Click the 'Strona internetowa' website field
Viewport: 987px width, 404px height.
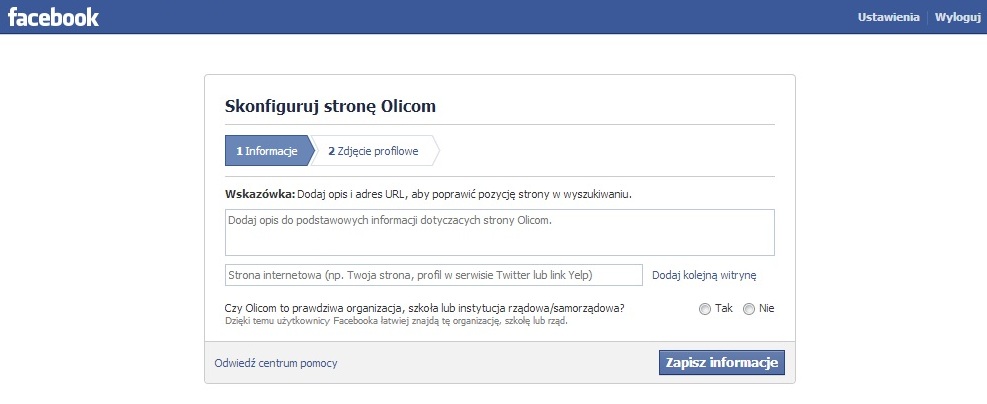(433, 275)
